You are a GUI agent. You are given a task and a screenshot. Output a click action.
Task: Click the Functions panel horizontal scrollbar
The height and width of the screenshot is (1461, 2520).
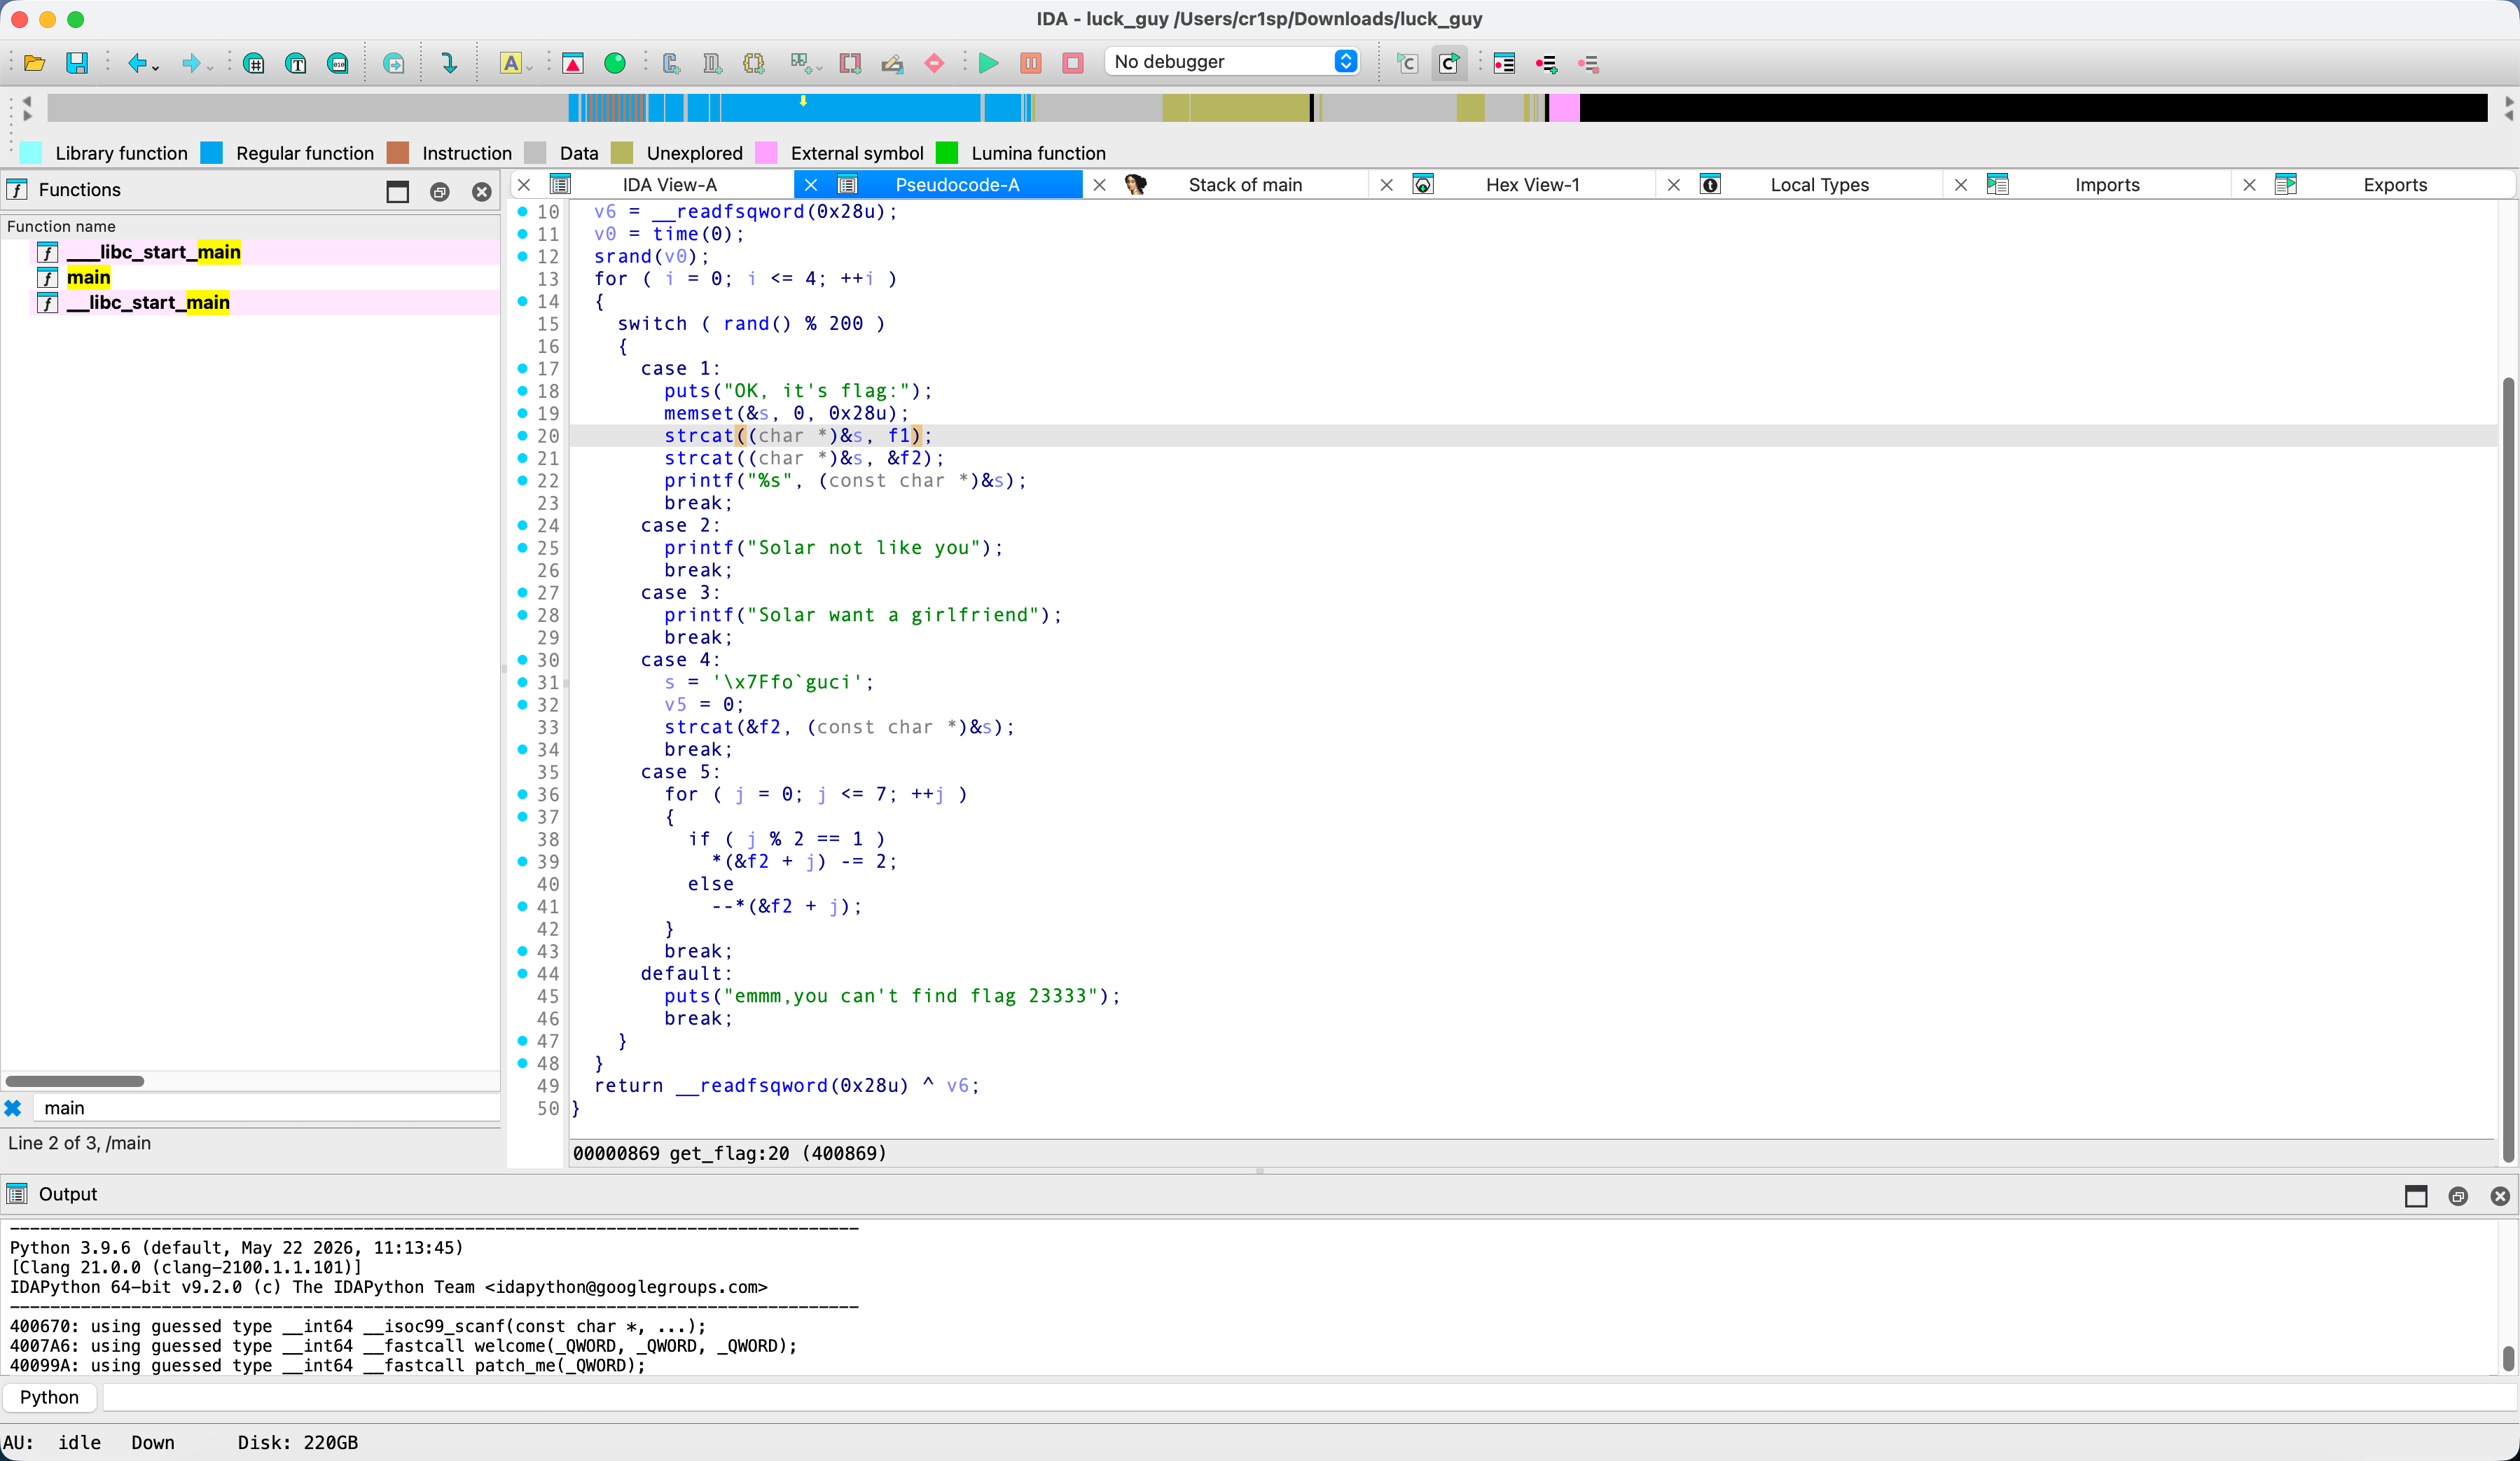(x=75, y=1081)
